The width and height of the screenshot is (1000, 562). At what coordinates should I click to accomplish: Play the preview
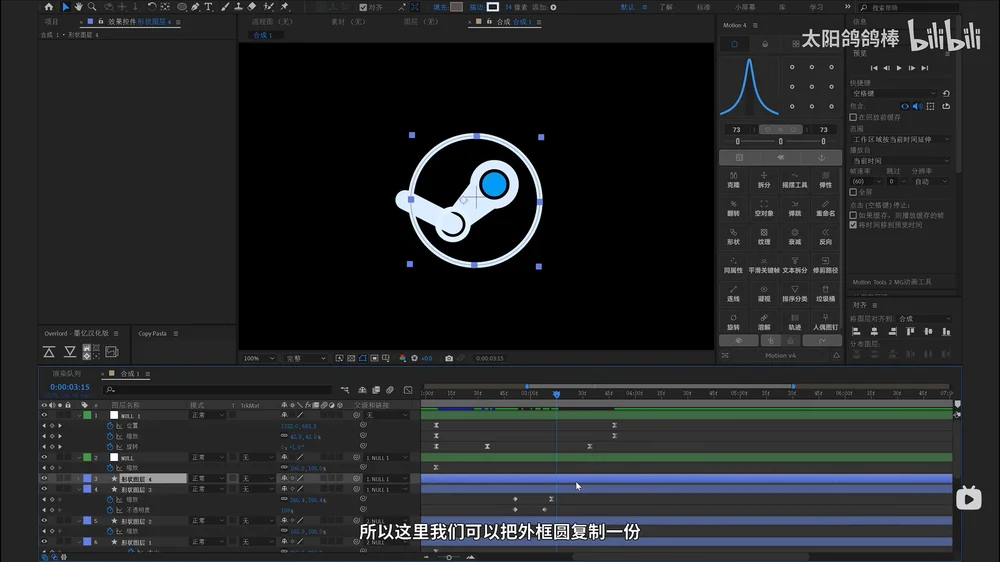(899, 68)
